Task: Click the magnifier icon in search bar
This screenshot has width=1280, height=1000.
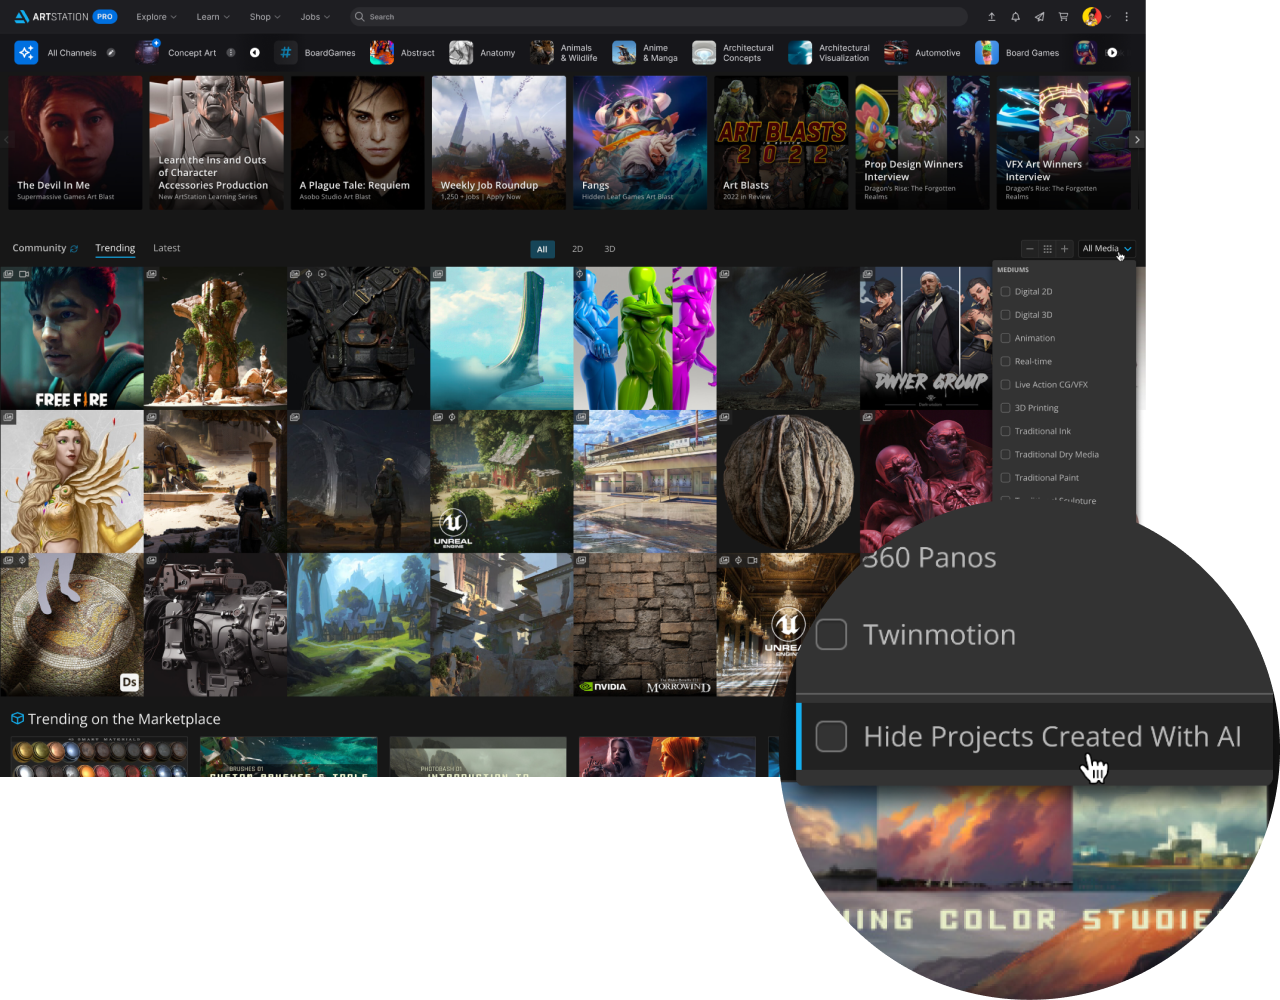Action: coord(360,17)
